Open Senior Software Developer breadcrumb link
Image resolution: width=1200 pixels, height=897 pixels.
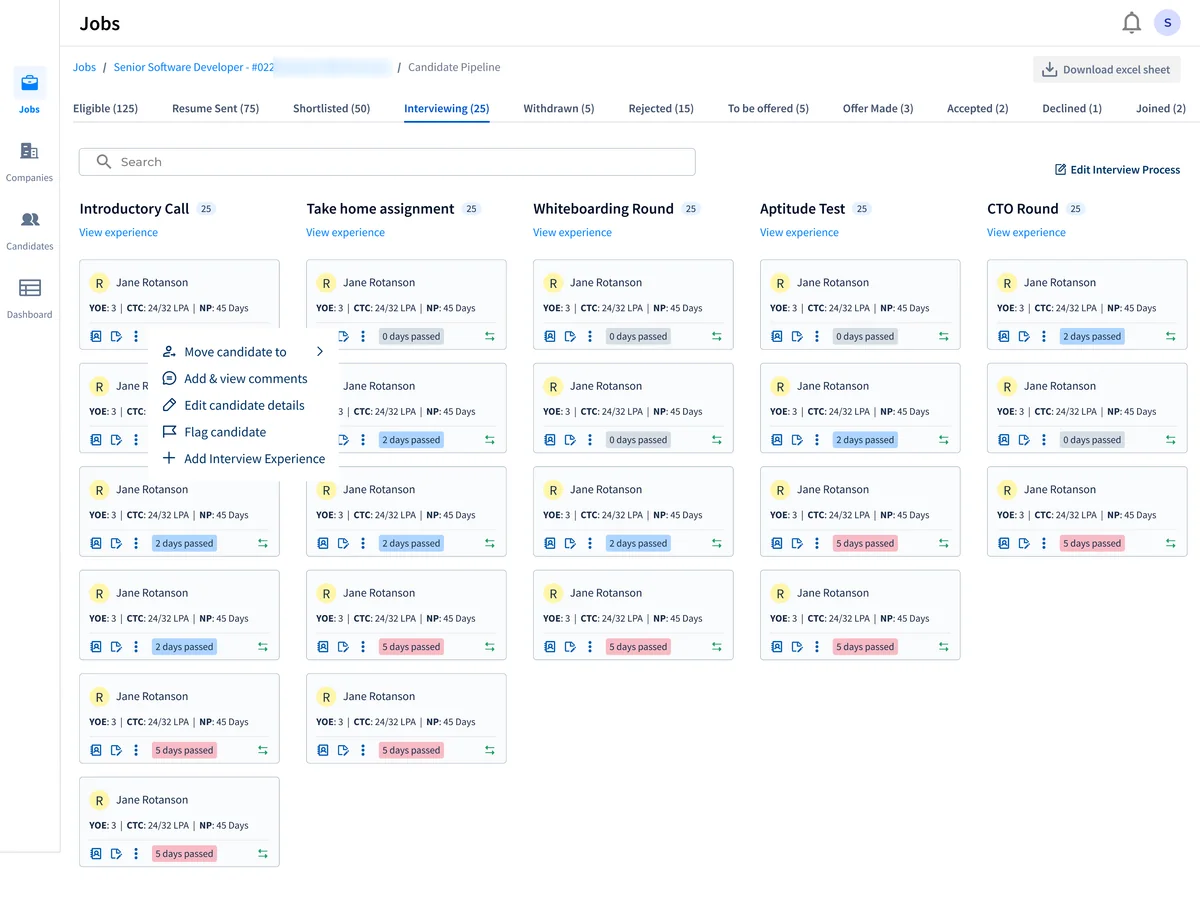click(x=193, y=67)
